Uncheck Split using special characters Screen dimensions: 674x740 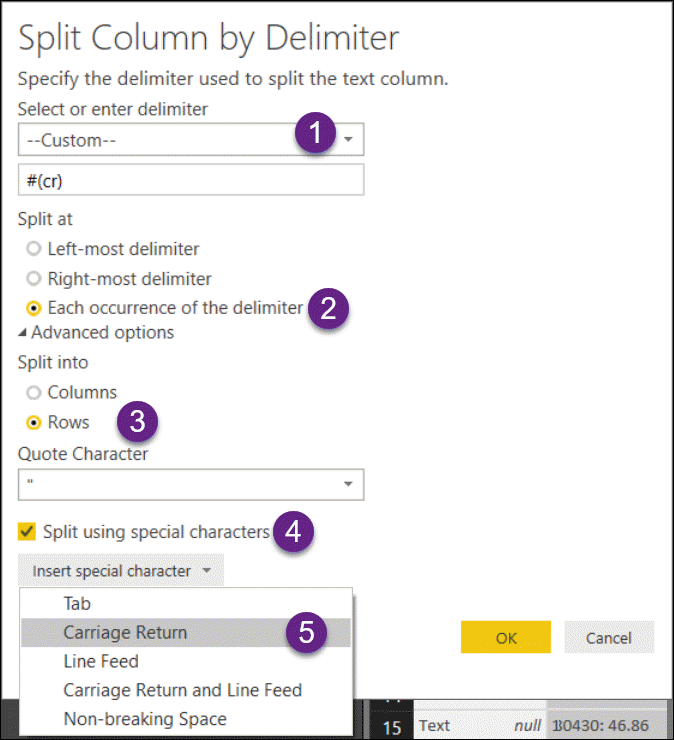pos(26,531)
